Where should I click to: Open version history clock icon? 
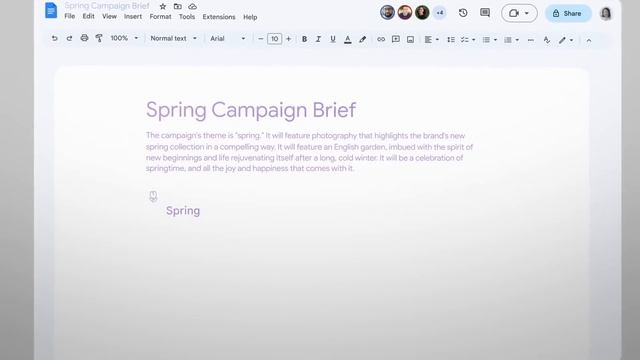click(x=463, y=13)
